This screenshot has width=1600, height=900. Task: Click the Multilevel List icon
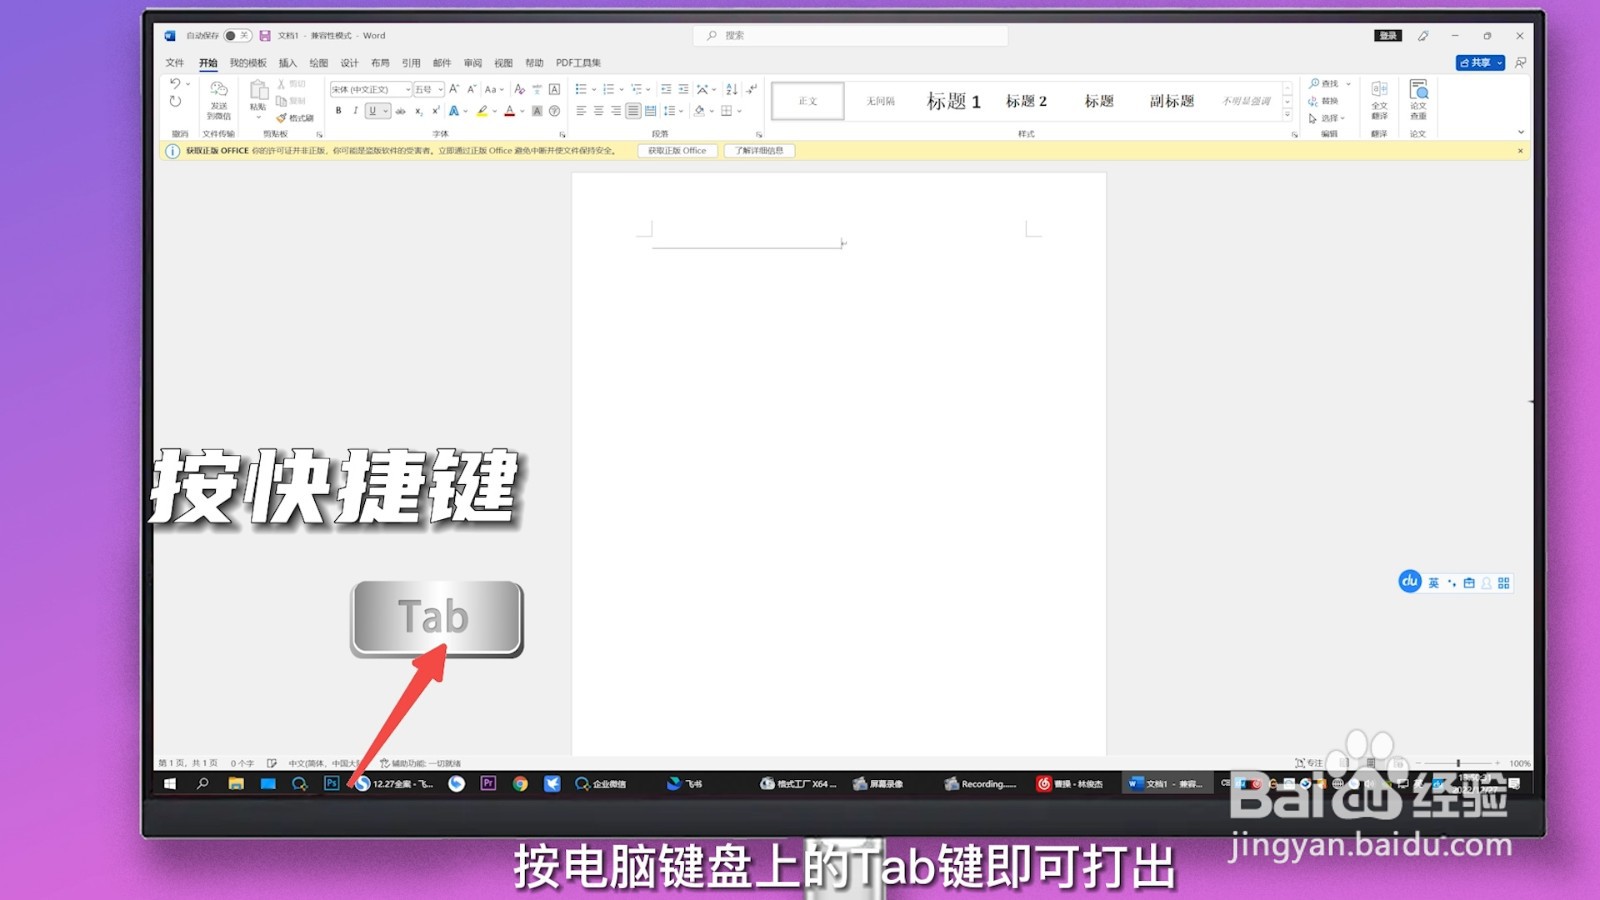tap(636, 89)
